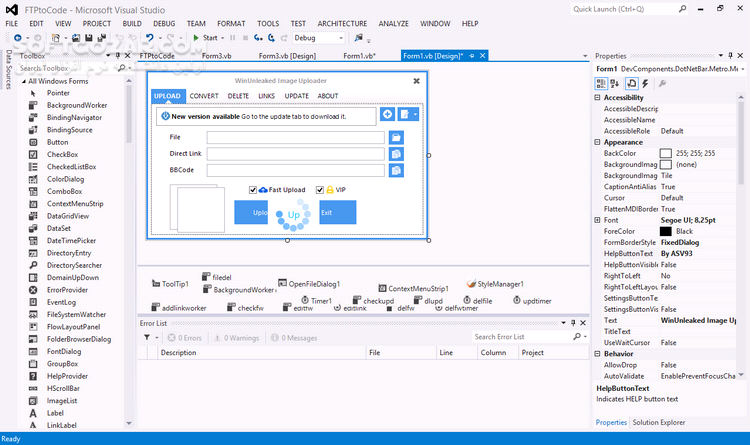This screenshot has width=750, height=445.
Task: Open the ARCHITECTURE menu
Action: [342, 23]
